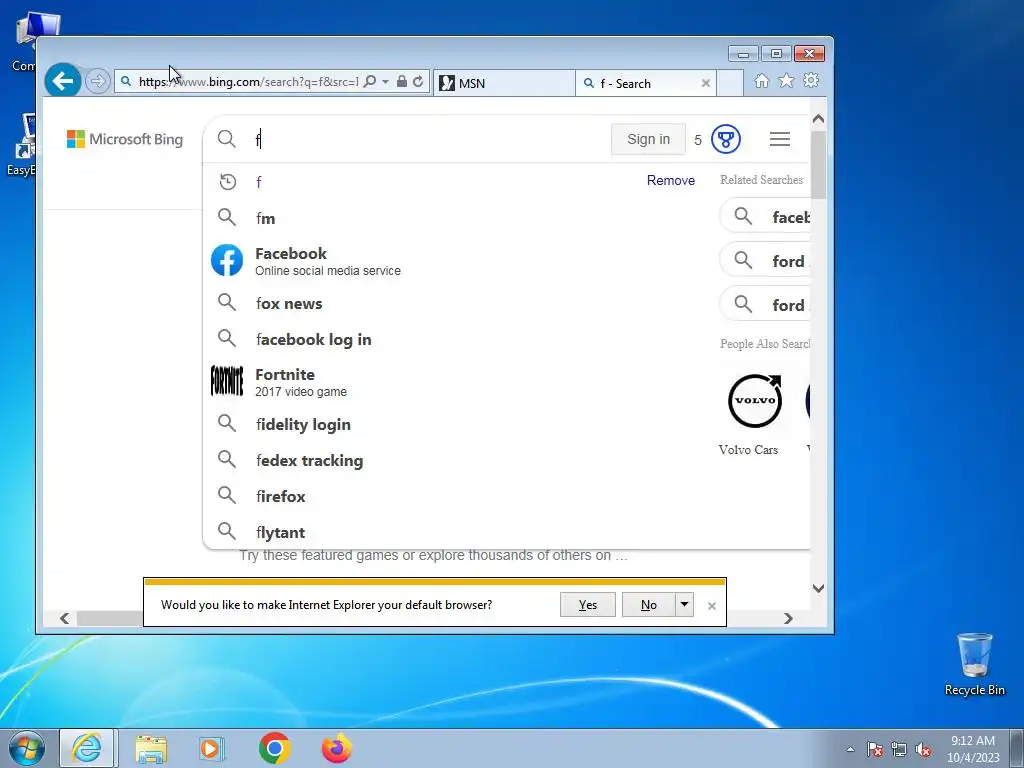Click the vertical scrollbar down arrow
1024x768 pixels.
point(818,588)
